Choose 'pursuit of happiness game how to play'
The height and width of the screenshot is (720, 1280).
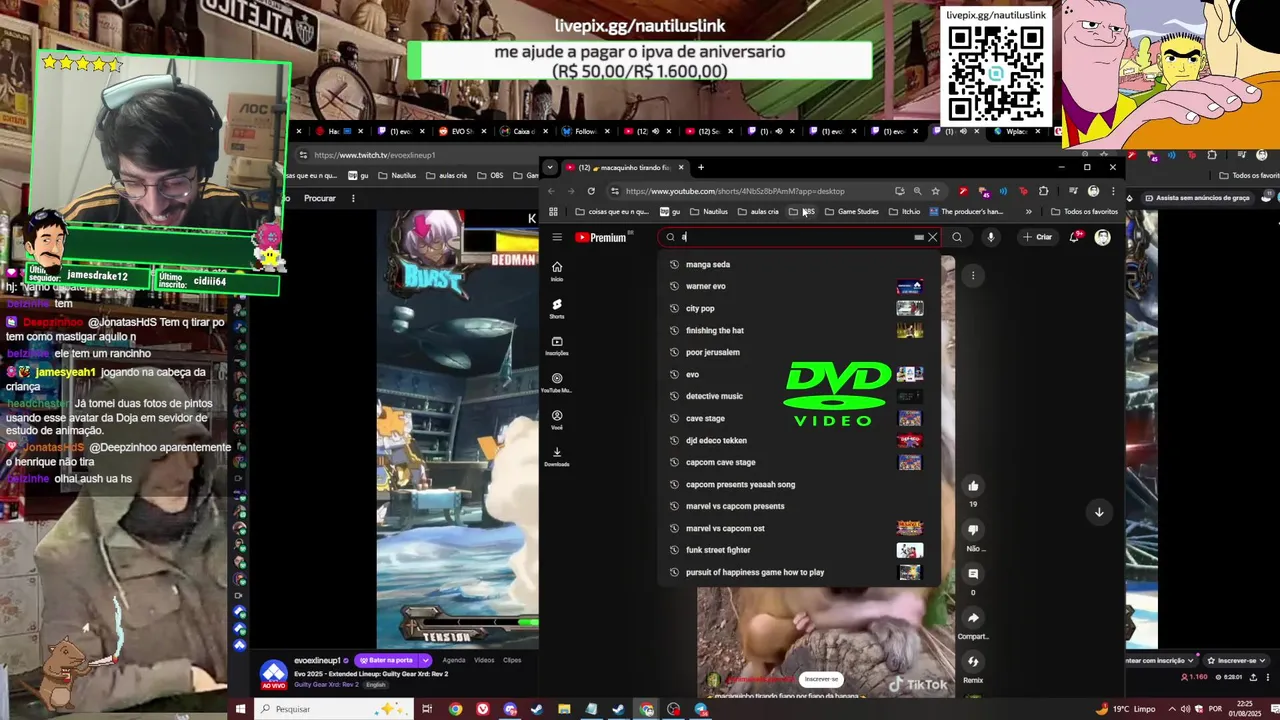tap(798, 572)
